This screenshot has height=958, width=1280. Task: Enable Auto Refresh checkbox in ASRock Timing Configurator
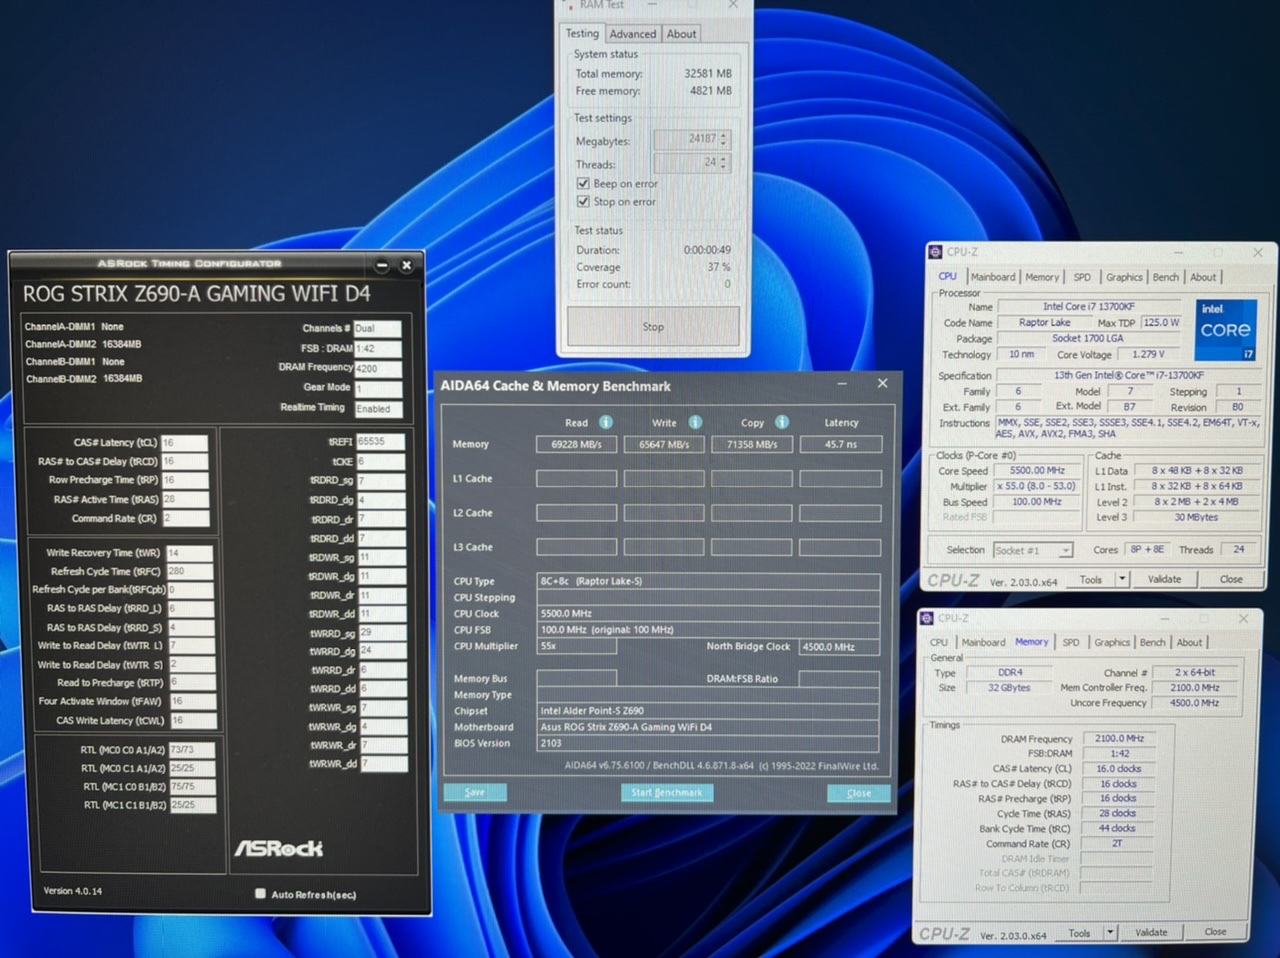tap(261, 894)
